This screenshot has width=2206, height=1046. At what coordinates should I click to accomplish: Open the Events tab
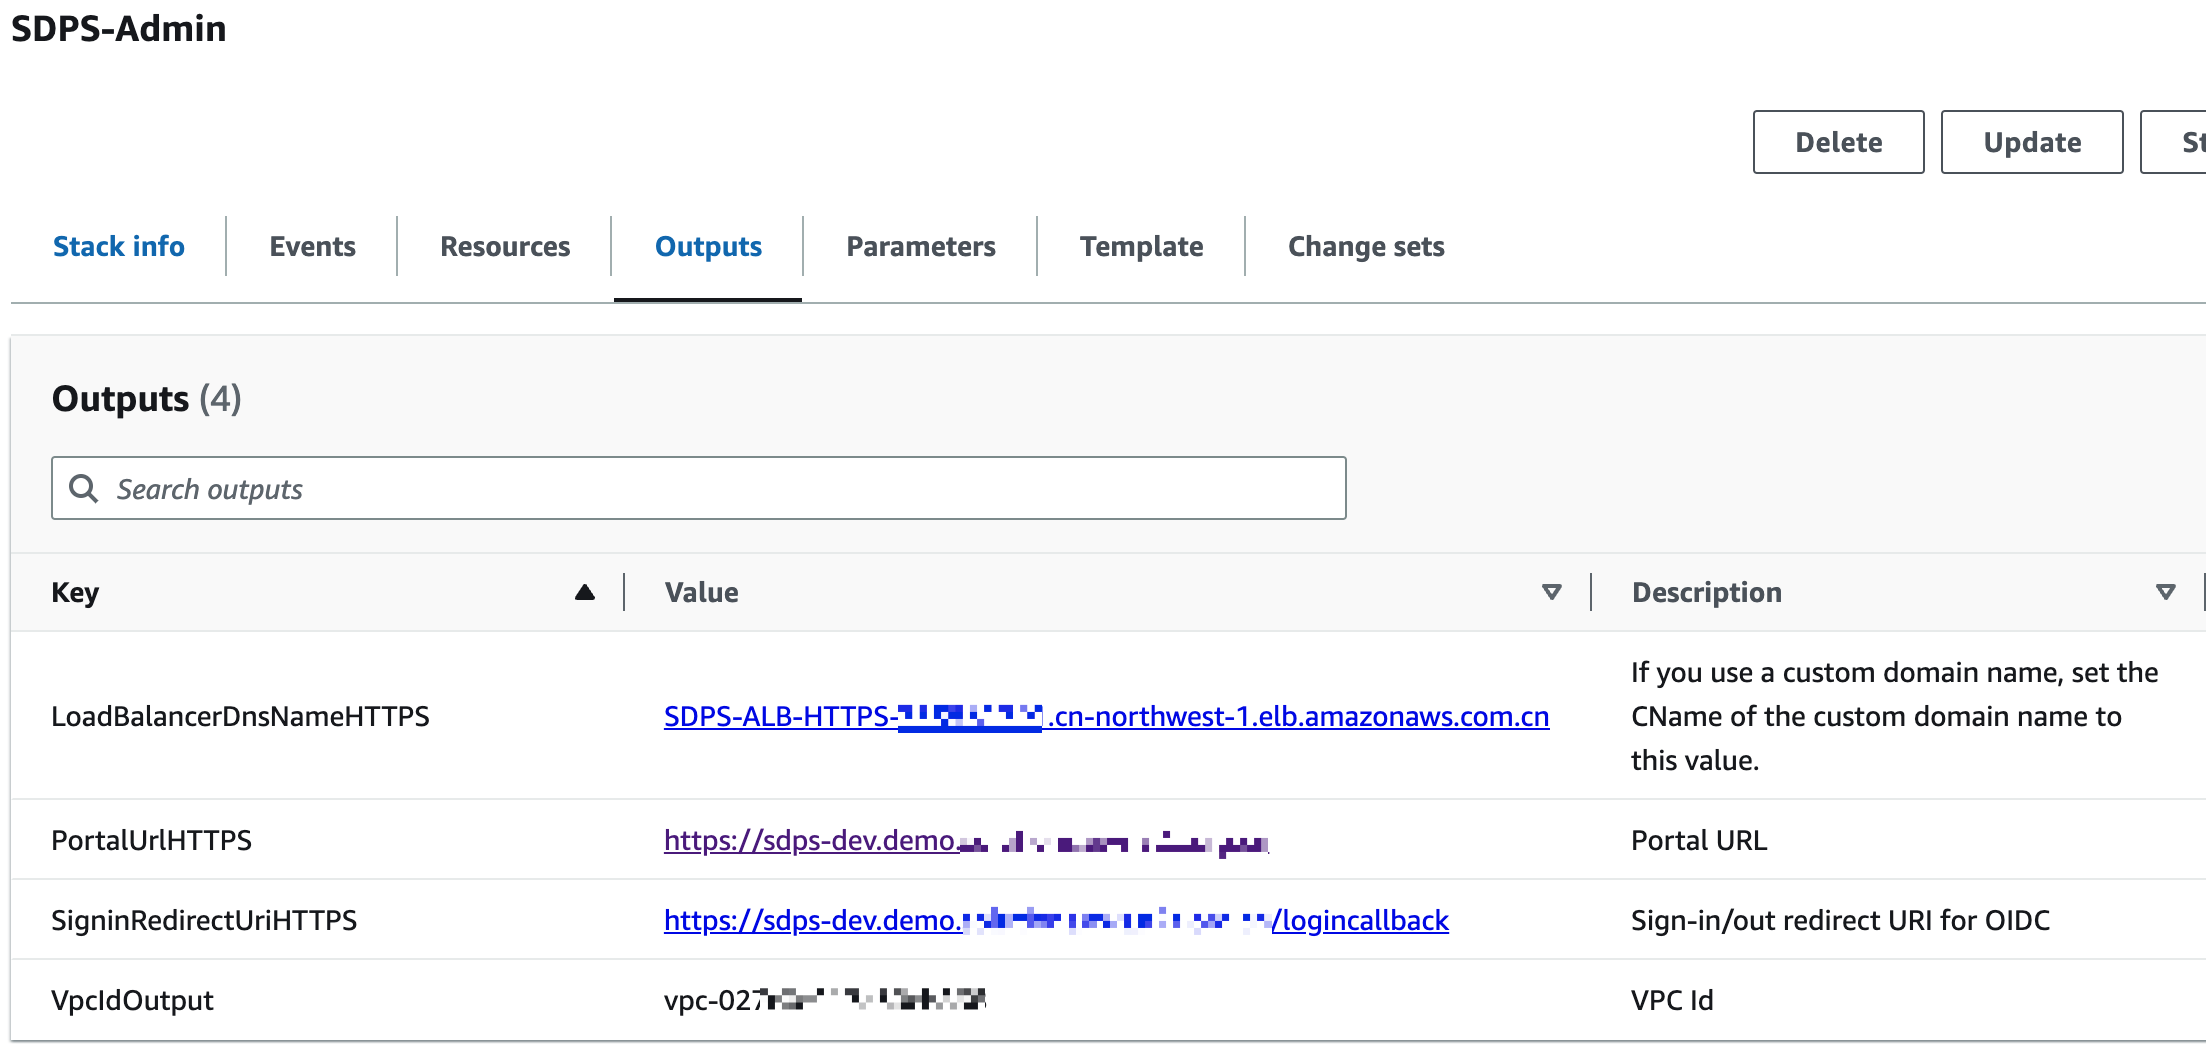(311, 246)
